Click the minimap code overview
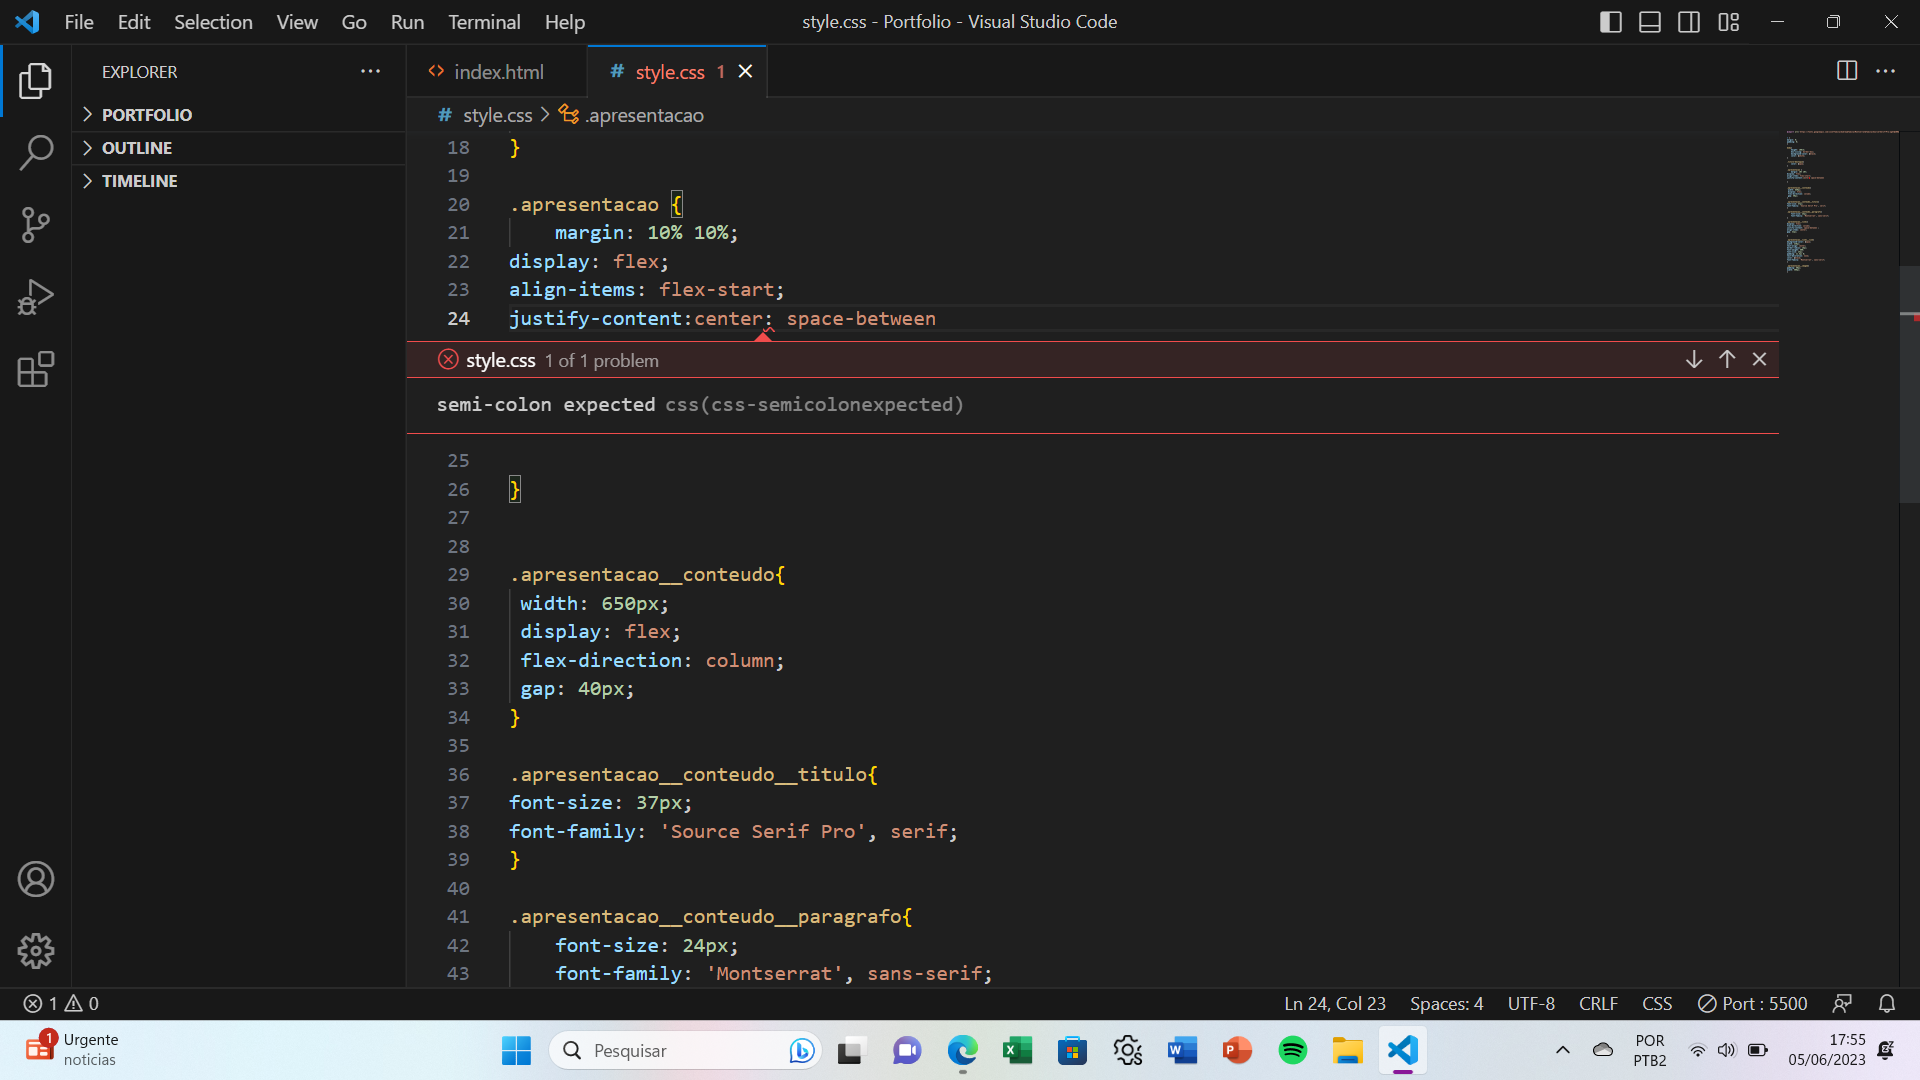 (1840, 200)
